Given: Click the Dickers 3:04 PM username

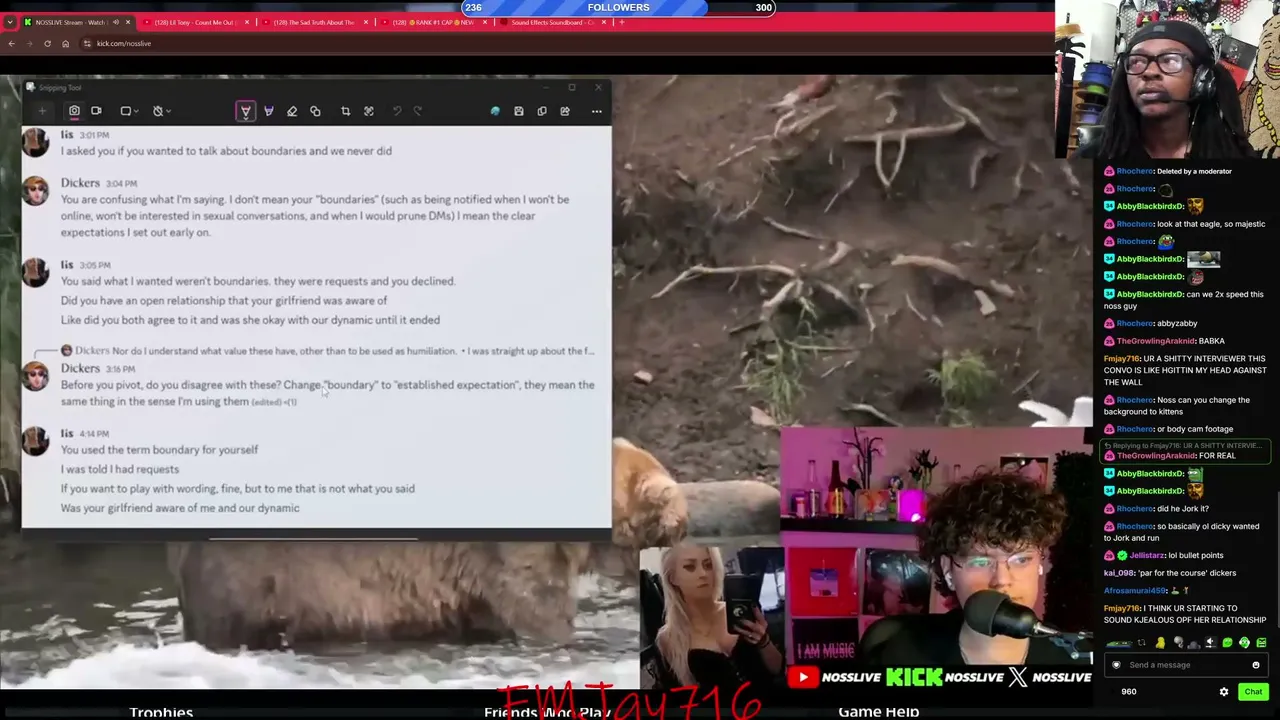Looking at the screenshot, I should point(80,183).
